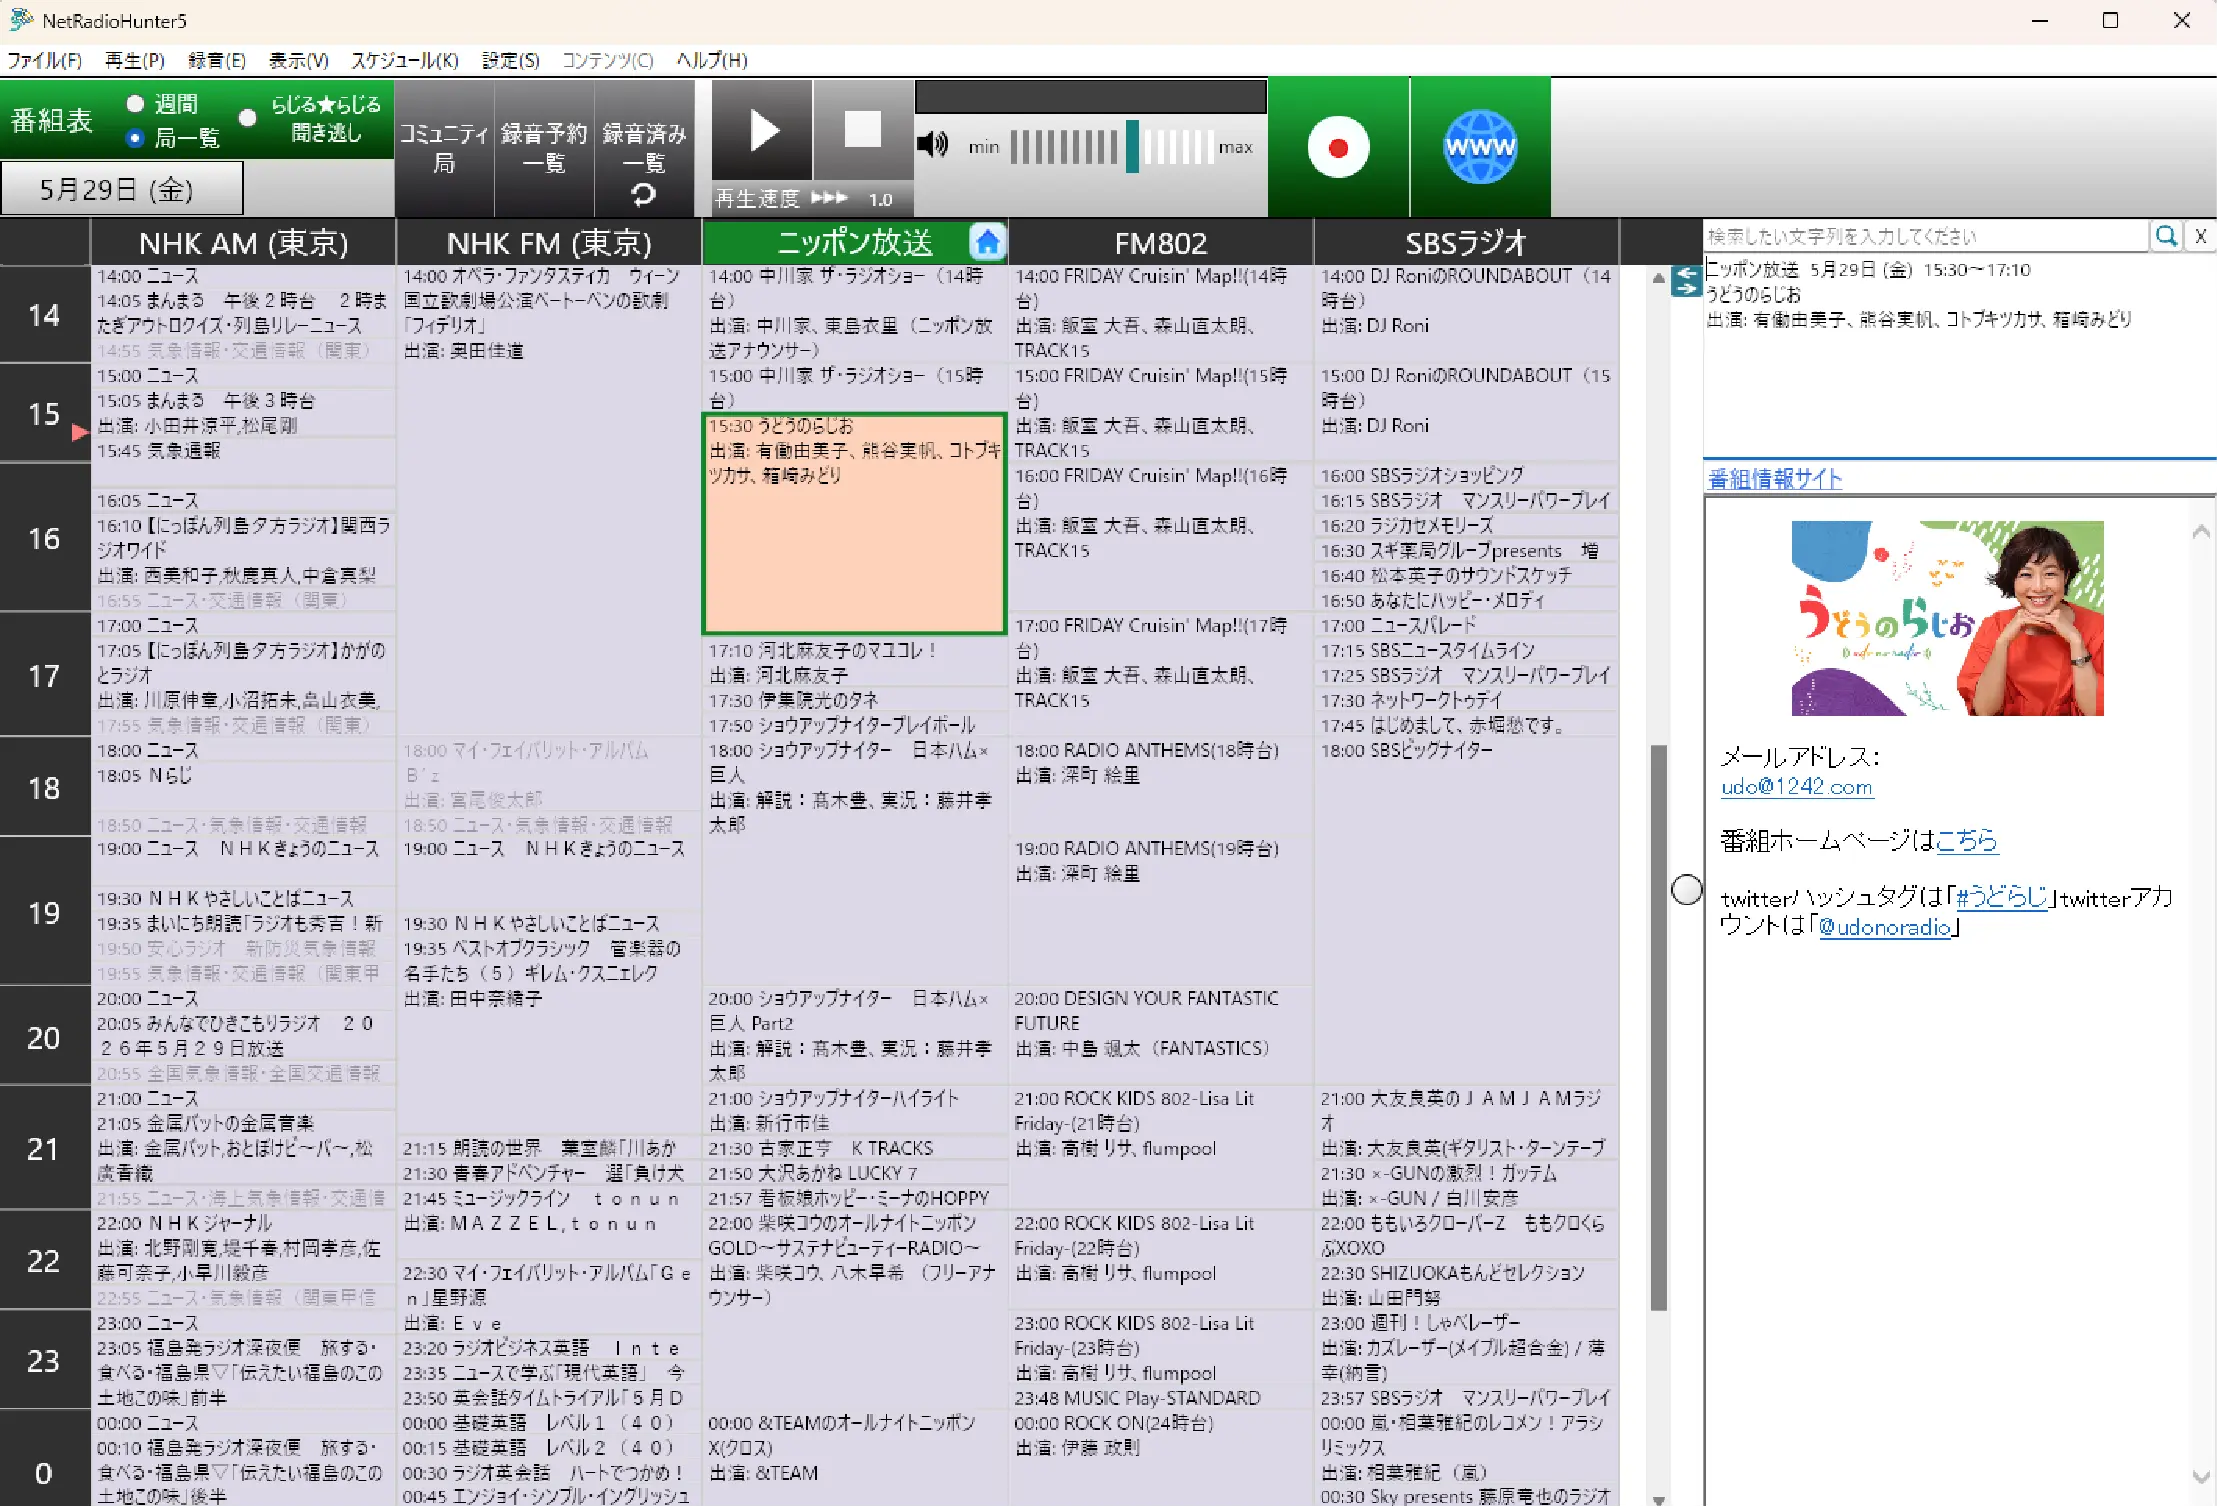
Task: Open the ヘルプ(H) menu
Action: 712,60
